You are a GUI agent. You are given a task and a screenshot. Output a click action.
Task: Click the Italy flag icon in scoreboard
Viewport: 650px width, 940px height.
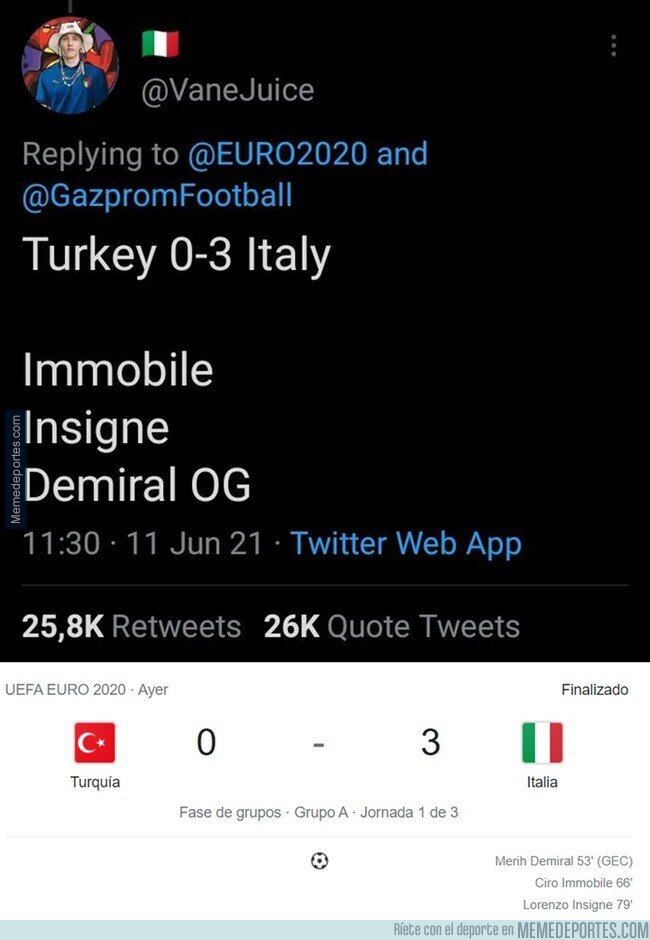click(542, 743)
